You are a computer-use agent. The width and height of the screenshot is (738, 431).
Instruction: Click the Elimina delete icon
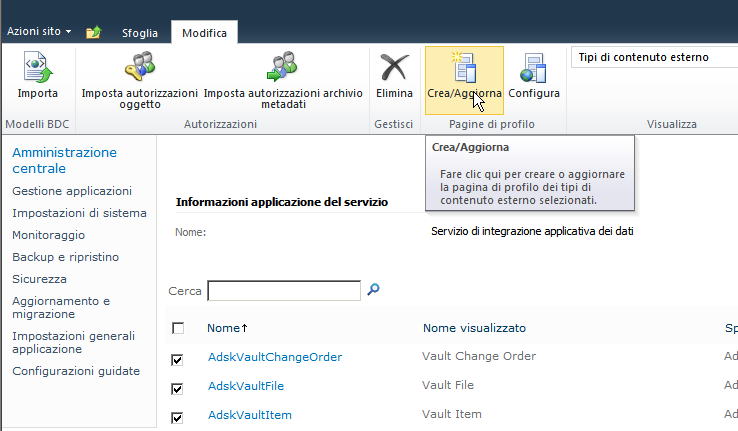coord(394,68)
